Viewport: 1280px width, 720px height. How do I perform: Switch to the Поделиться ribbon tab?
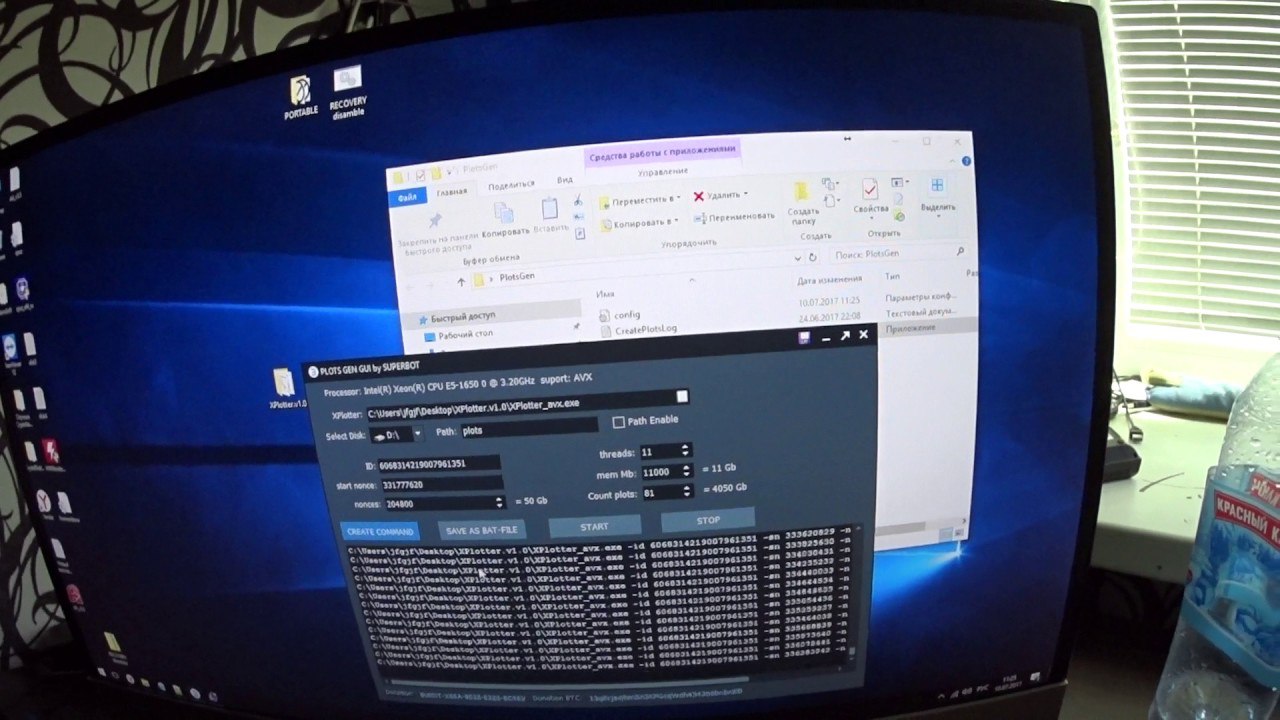coord(512,185)
